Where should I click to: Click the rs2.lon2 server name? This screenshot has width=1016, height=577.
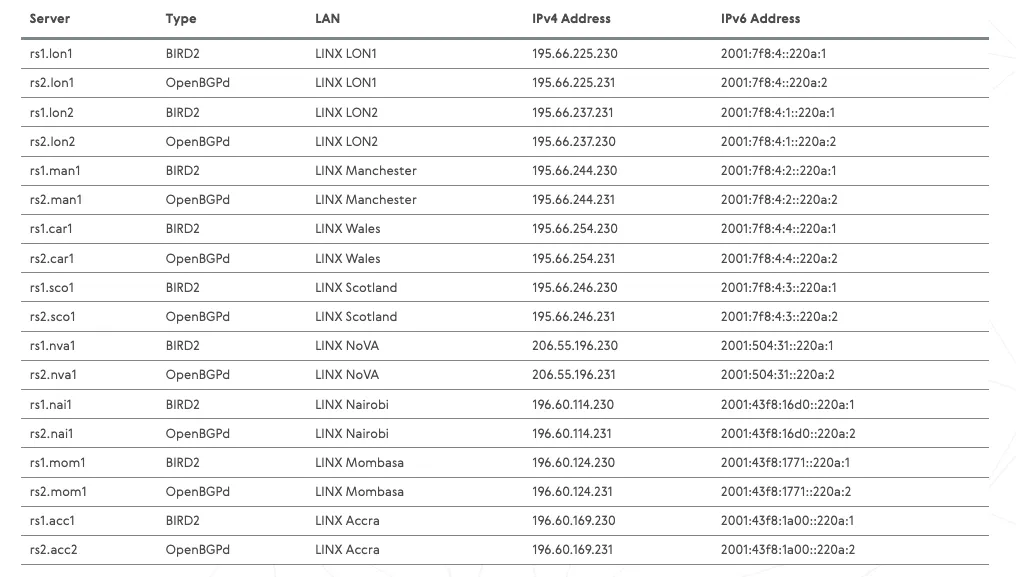52,142
